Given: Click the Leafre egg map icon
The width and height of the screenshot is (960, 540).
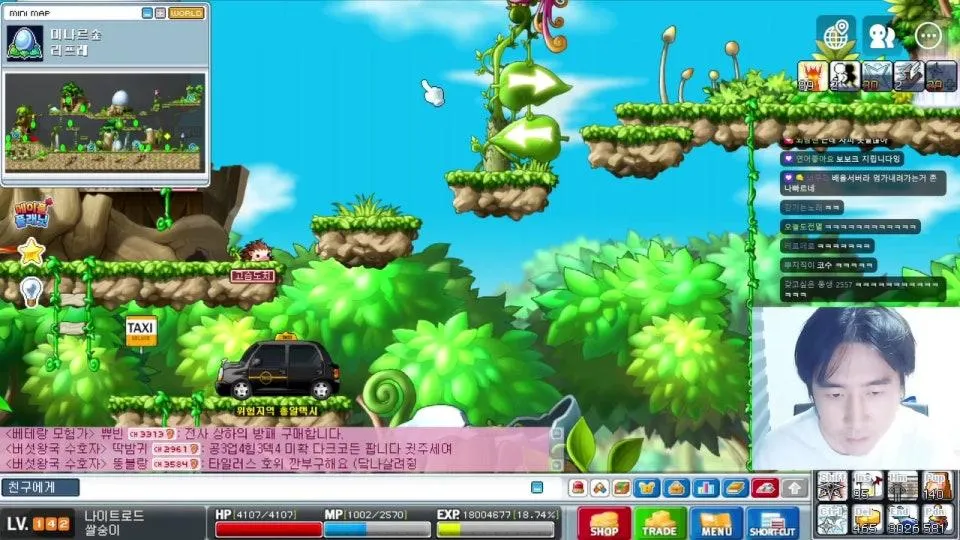Looking at the screenshot, I should tap(24, 42).
